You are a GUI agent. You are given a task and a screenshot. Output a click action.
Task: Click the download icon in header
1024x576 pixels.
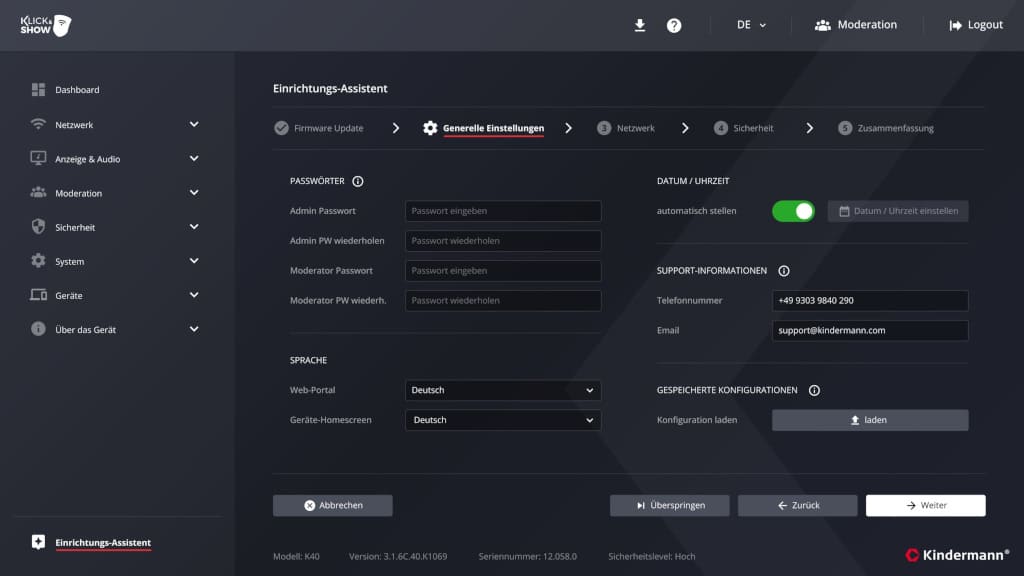click(640, 25)
